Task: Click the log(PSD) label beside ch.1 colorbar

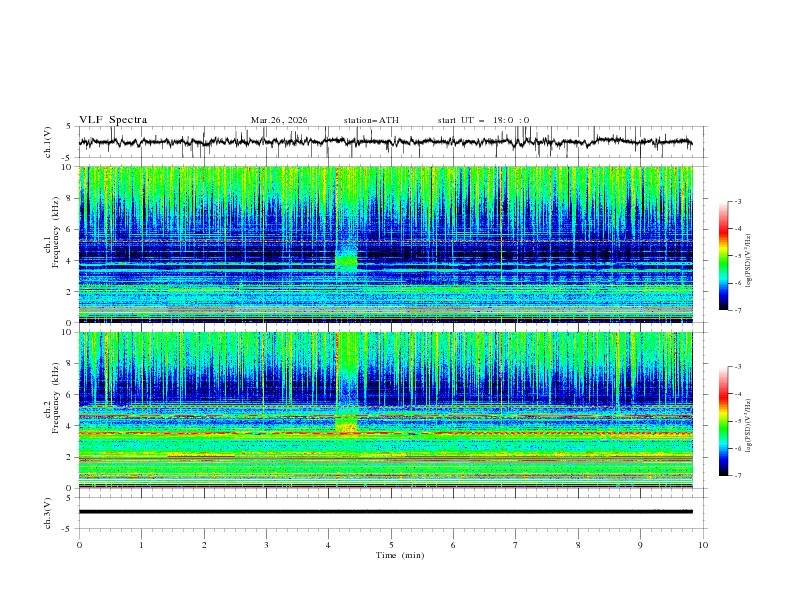Action: [749, 261]
